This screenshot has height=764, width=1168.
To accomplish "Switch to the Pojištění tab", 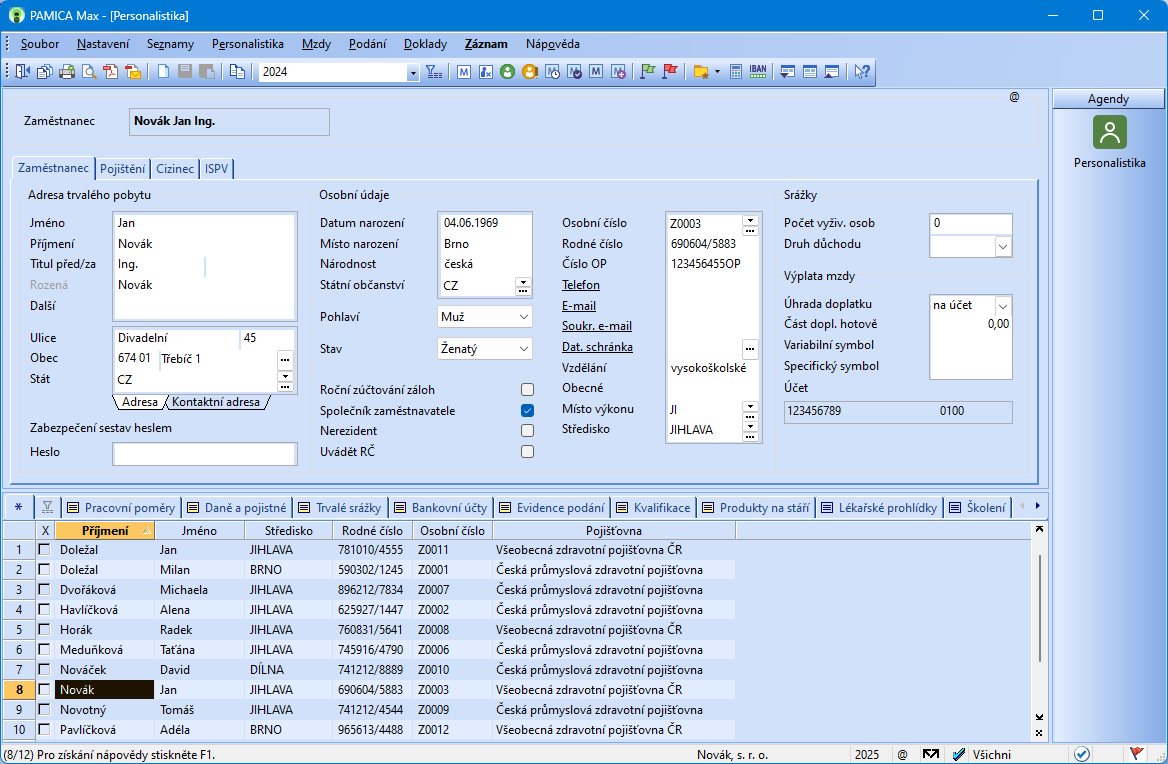I will (123, 169).
